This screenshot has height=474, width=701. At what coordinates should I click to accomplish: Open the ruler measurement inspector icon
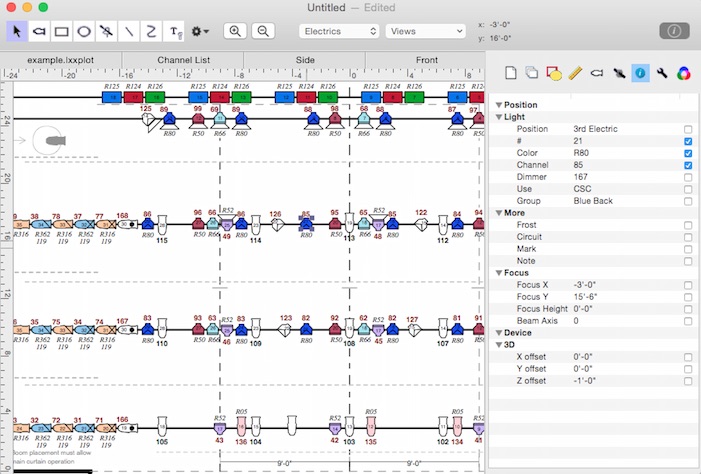point(575,73)
